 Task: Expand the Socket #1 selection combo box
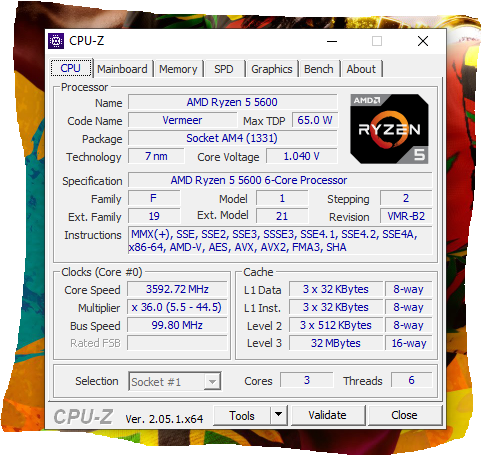pyautogui.click(x=175, y=381)
